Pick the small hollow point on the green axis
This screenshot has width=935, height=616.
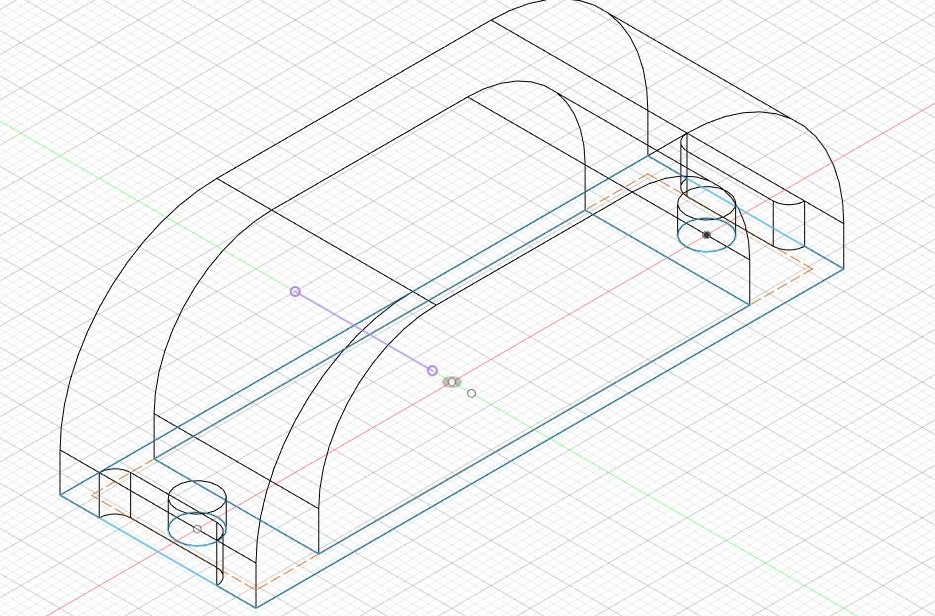click(x=472, y=394)
